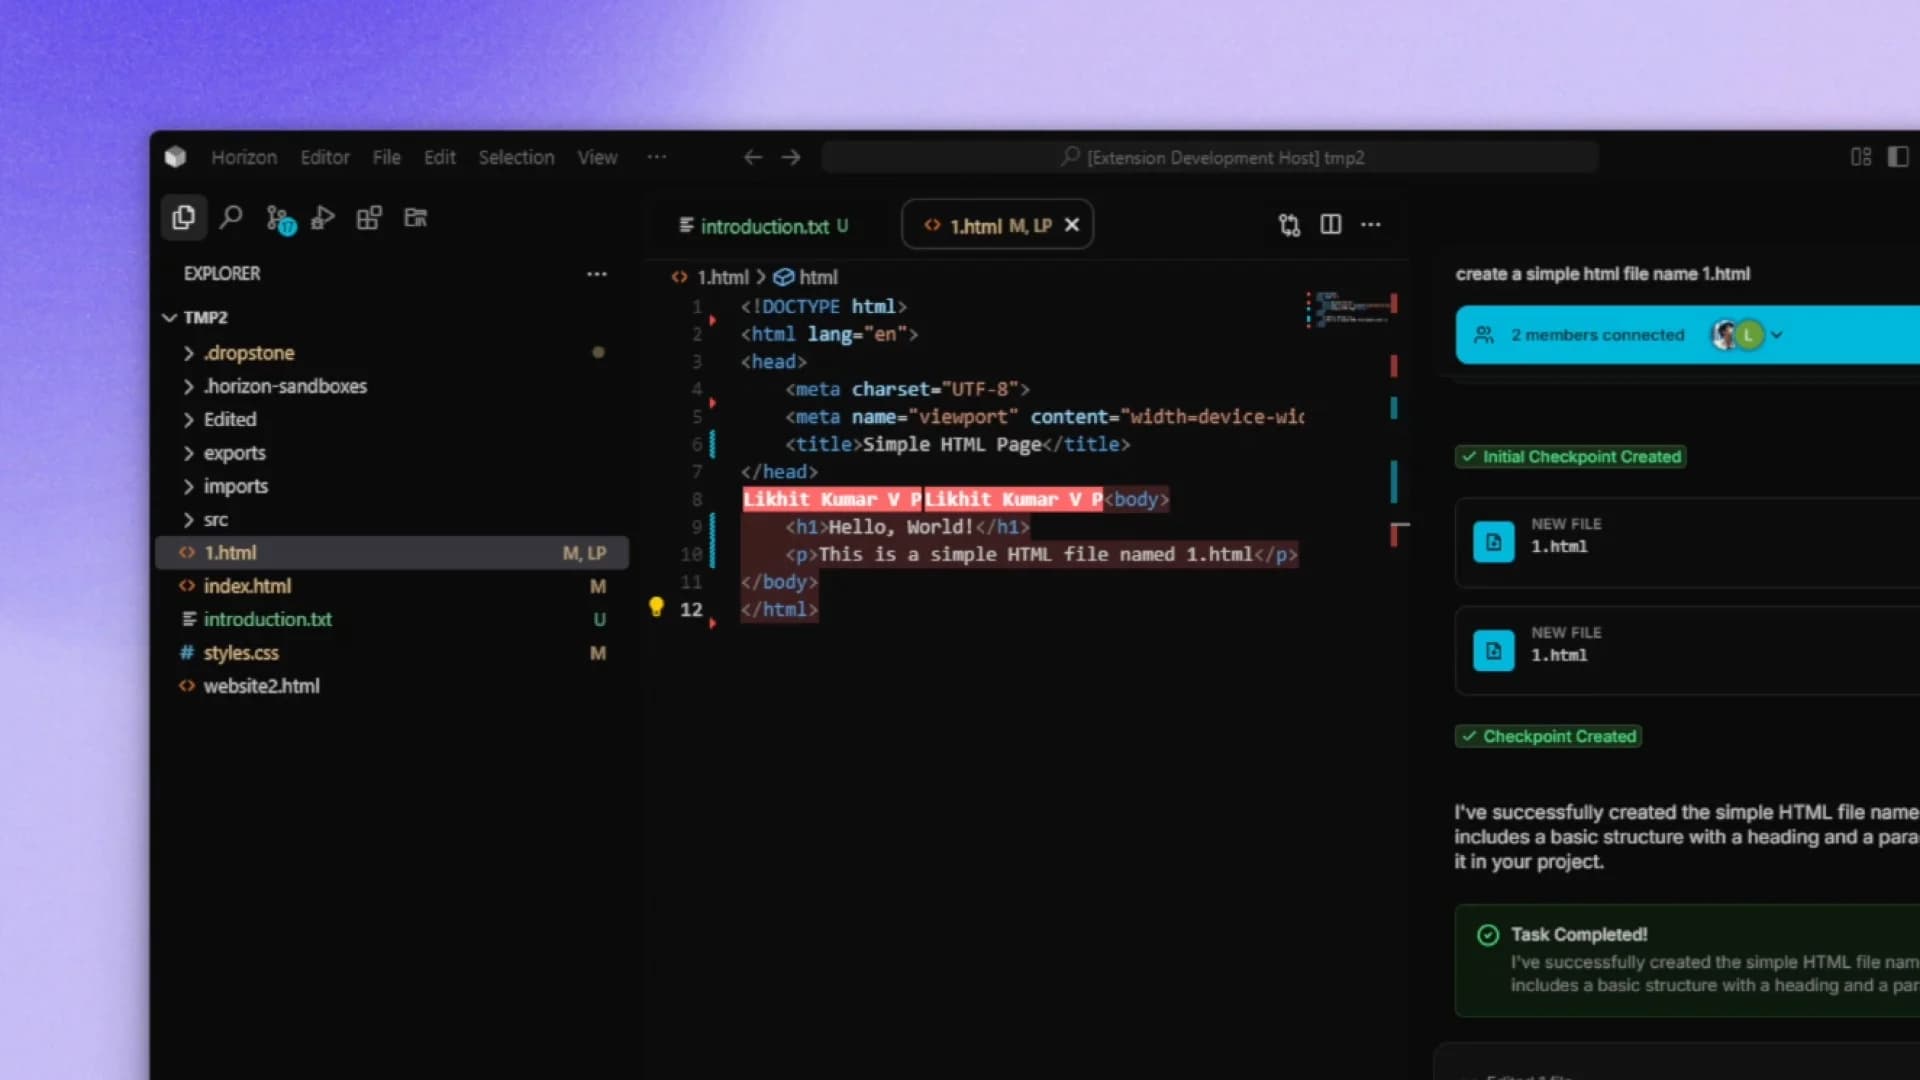The image size is (1920, 1080).
Task: Split the editor with the layout icon
Action: click(1330, 225)
